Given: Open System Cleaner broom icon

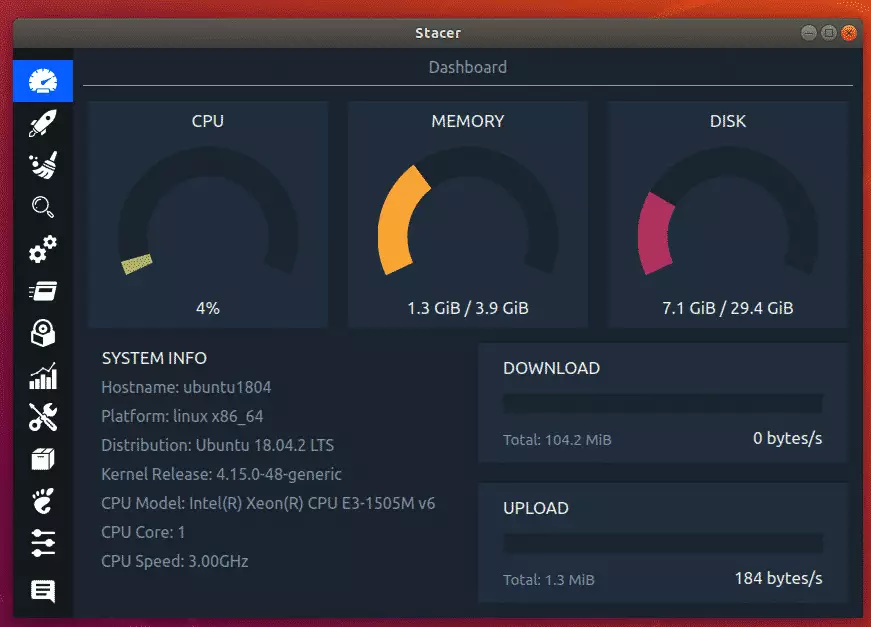Looking at the screenshot, I should point(43,165).
